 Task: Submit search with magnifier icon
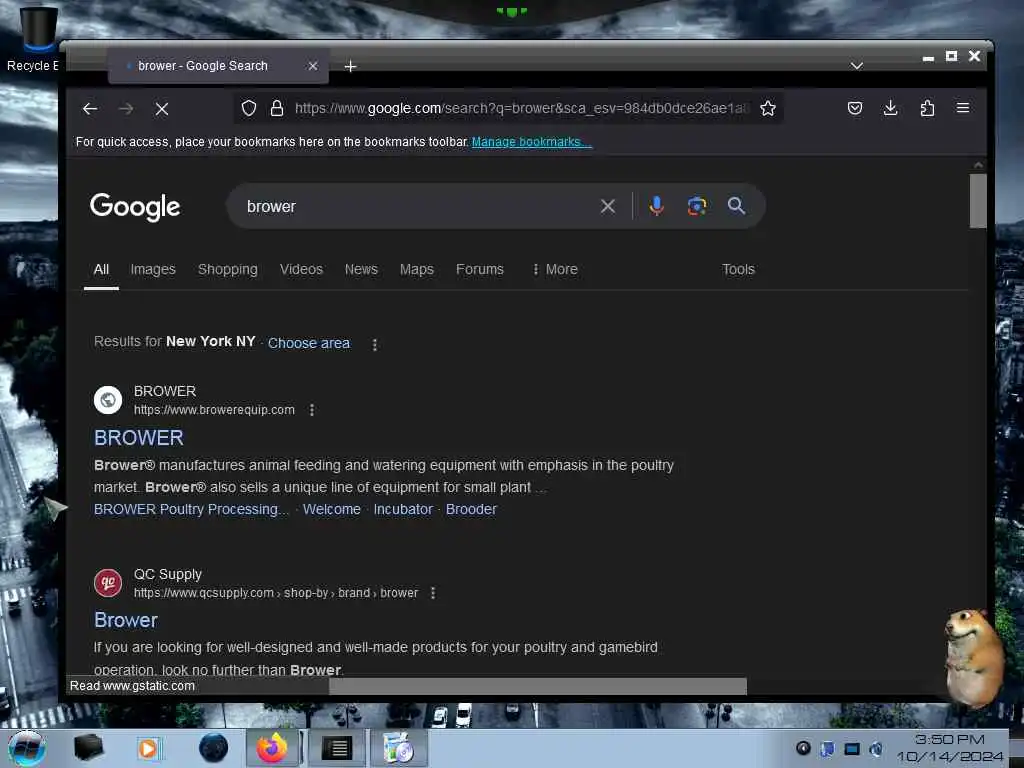click(x=736, y=206)
